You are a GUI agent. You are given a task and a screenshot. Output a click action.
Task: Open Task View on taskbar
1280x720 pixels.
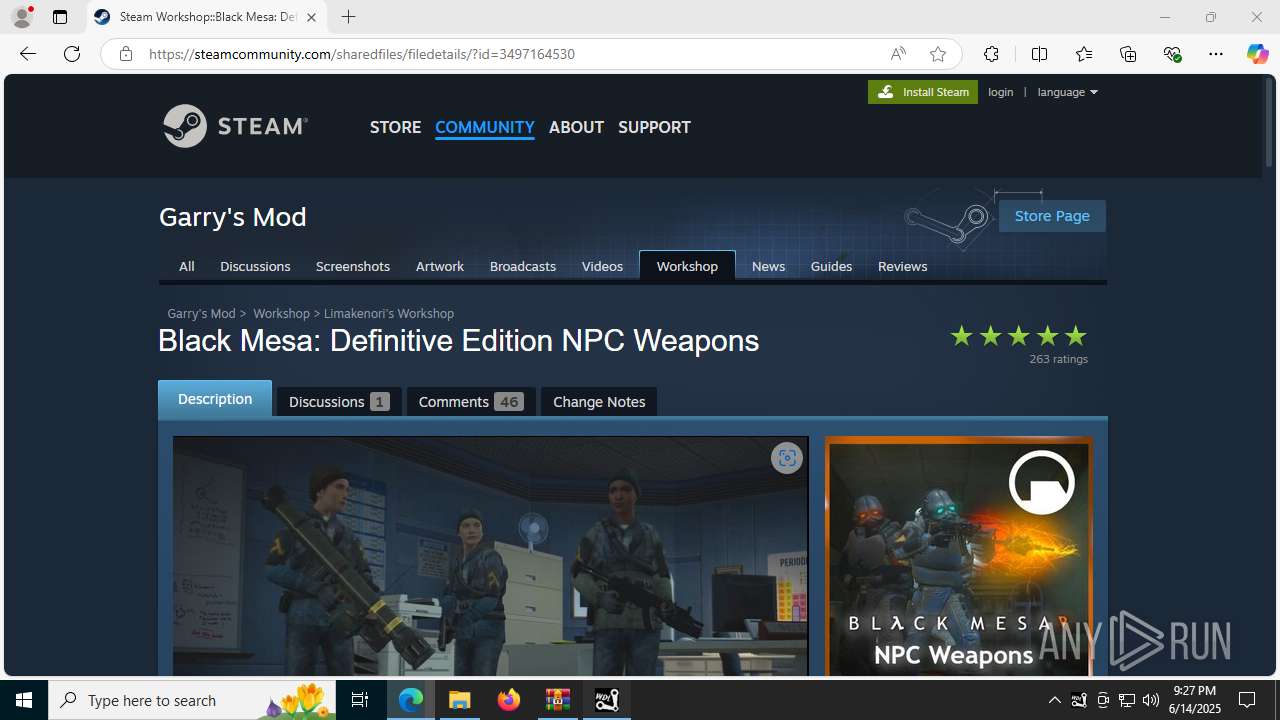click(x=360, y=700)
